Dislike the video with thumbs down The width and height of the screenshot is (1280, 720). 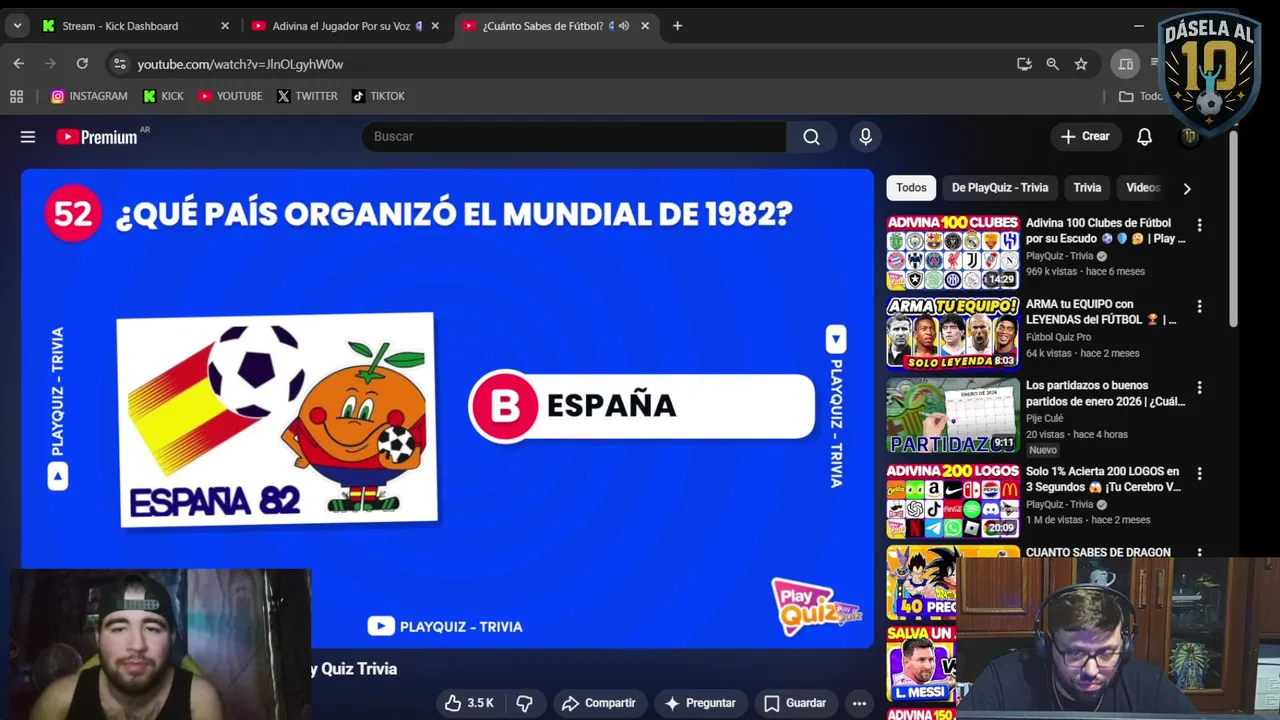tap(524, 703)
